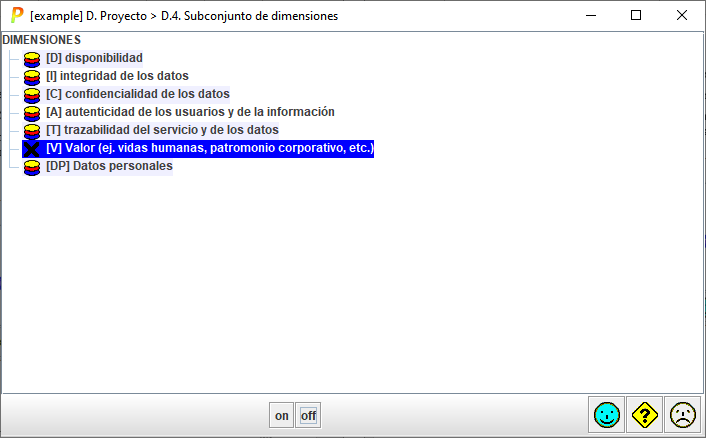The image size is (706, 438).
Task: Turn the selected dimension on
Action: coord(282,416)
